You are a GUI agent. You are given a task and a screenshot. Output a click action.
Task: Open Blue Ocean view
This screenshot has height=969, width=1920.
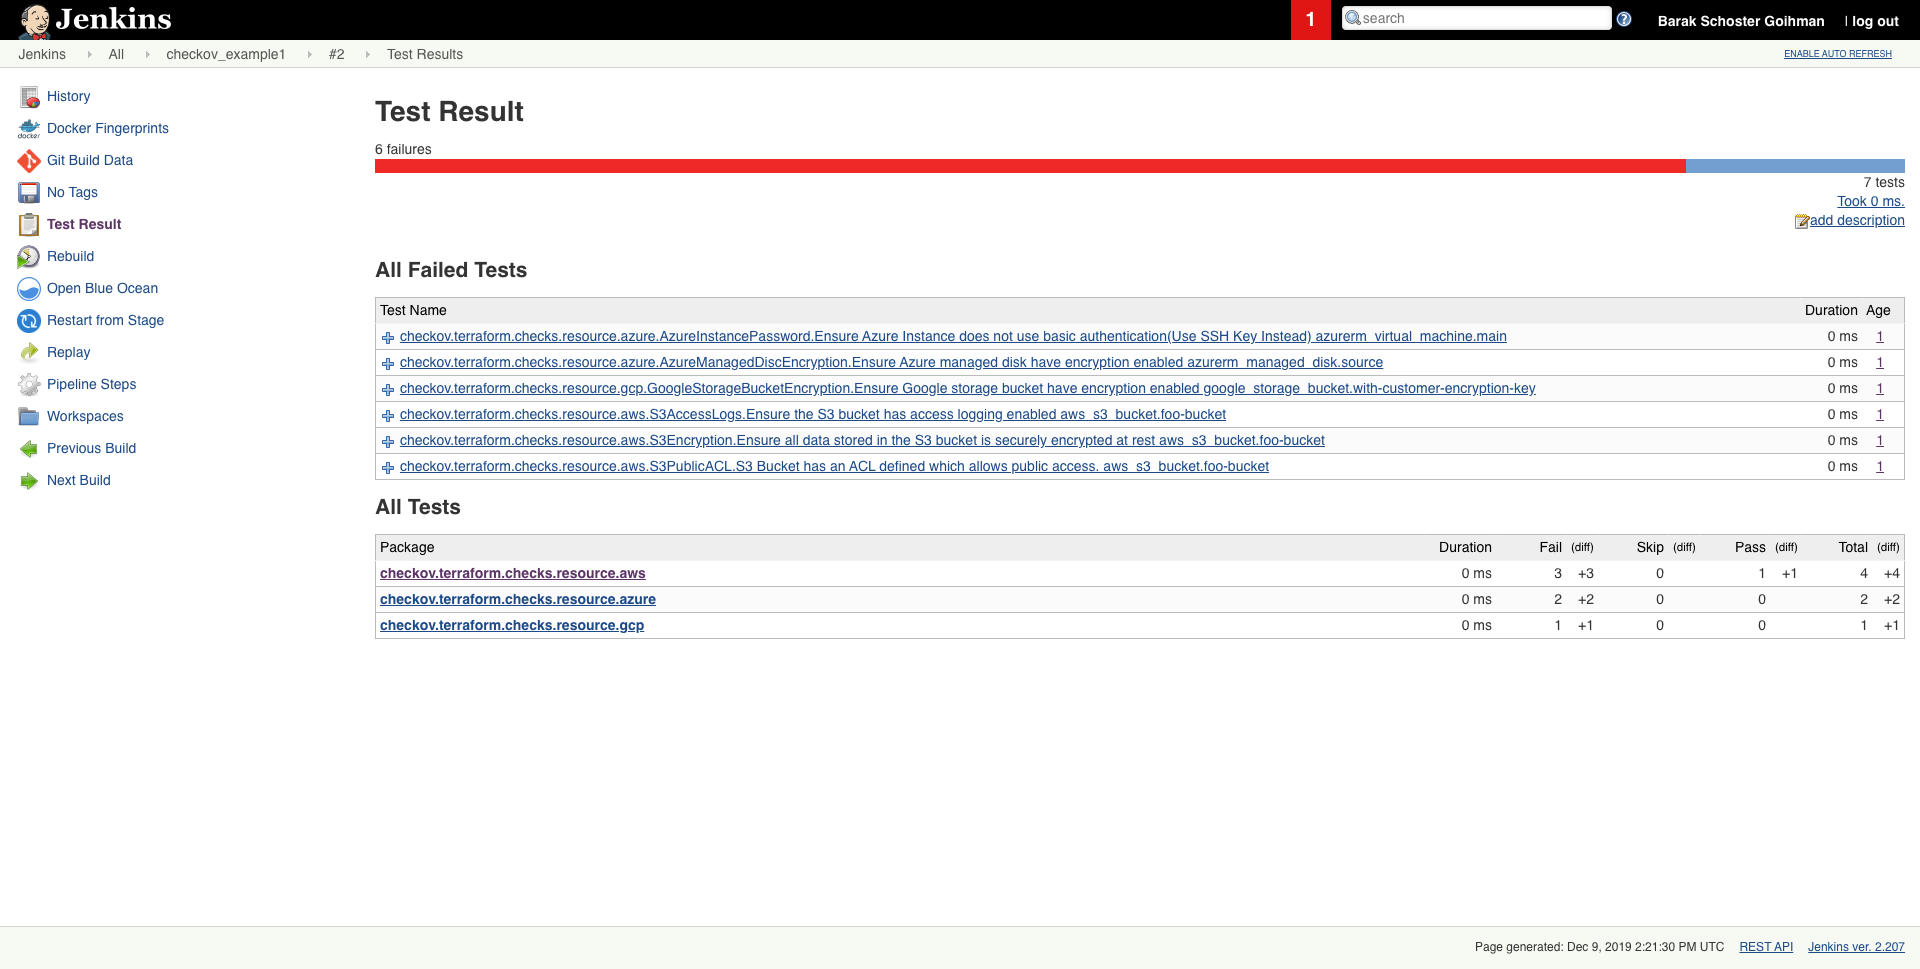[102, 288]
